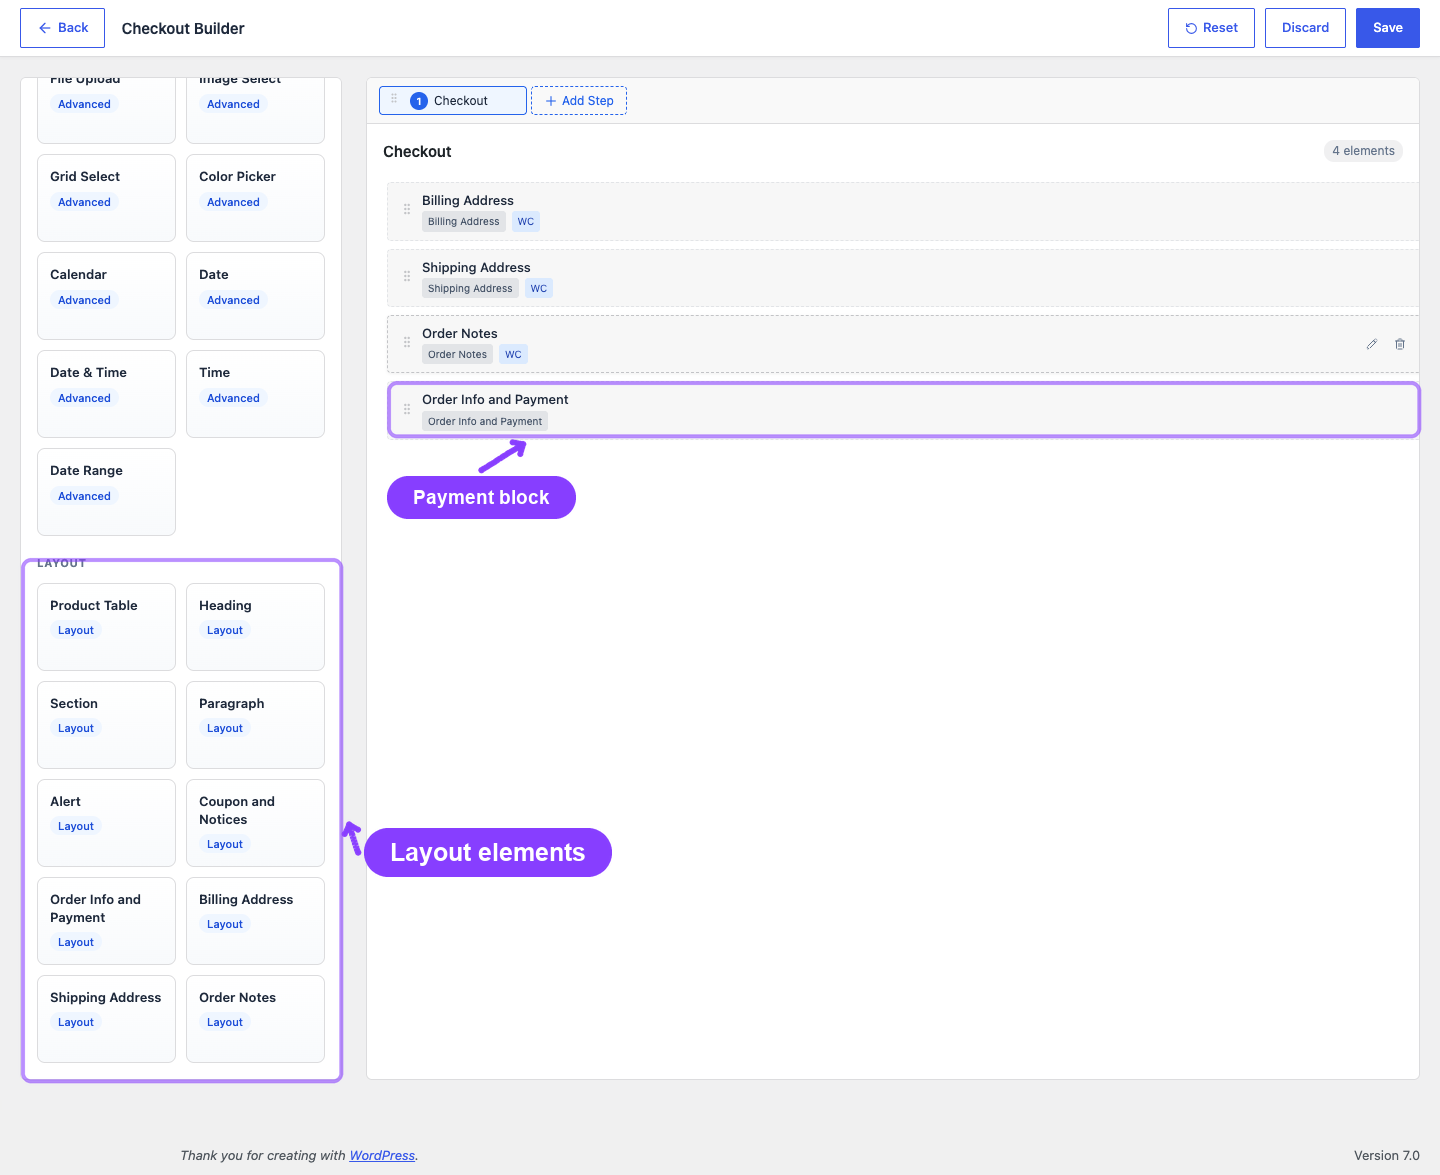Add Order Notes from Layout panel

pos(255,1019)
